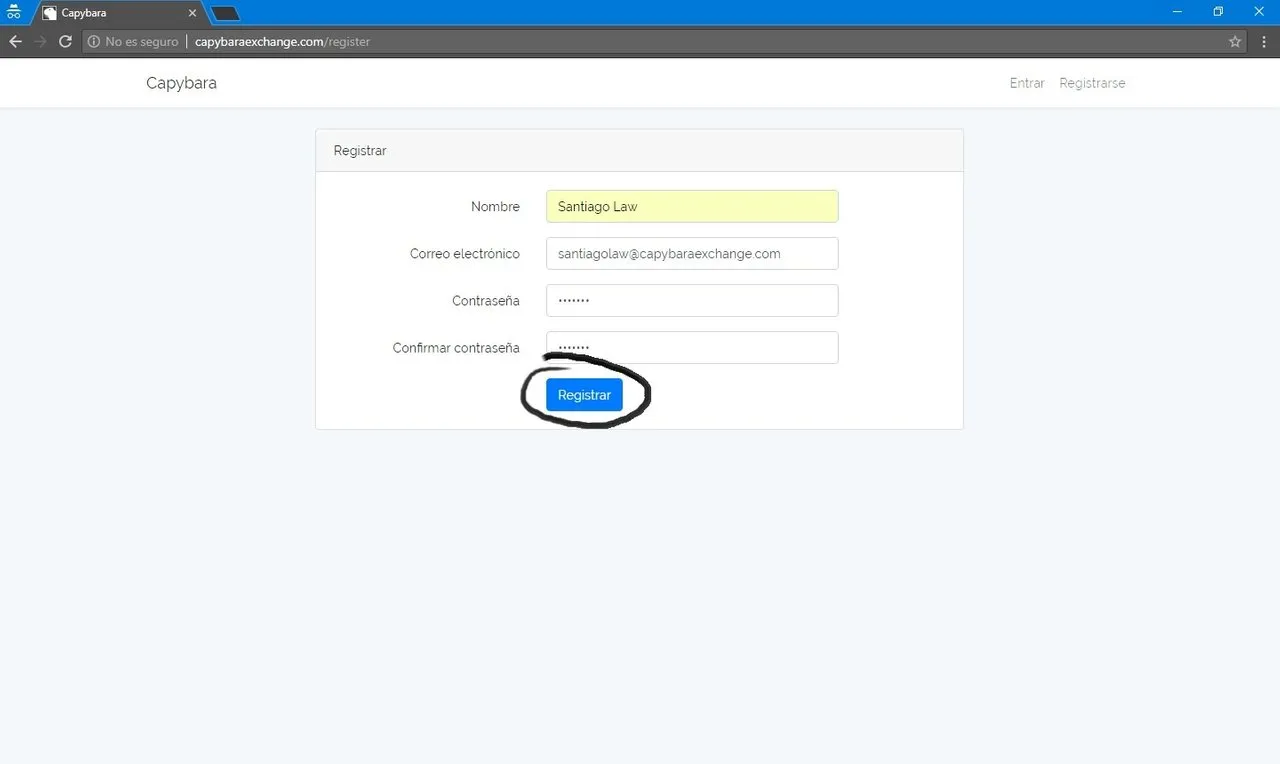Click the browser back arrow
Image resolution: width=1280 pixels, height=764 pixels.
coord(15,42)
